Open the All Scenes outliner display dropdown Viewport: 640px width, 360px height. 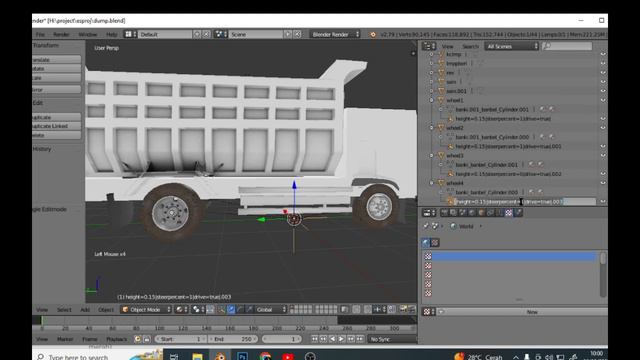[511, 46]
